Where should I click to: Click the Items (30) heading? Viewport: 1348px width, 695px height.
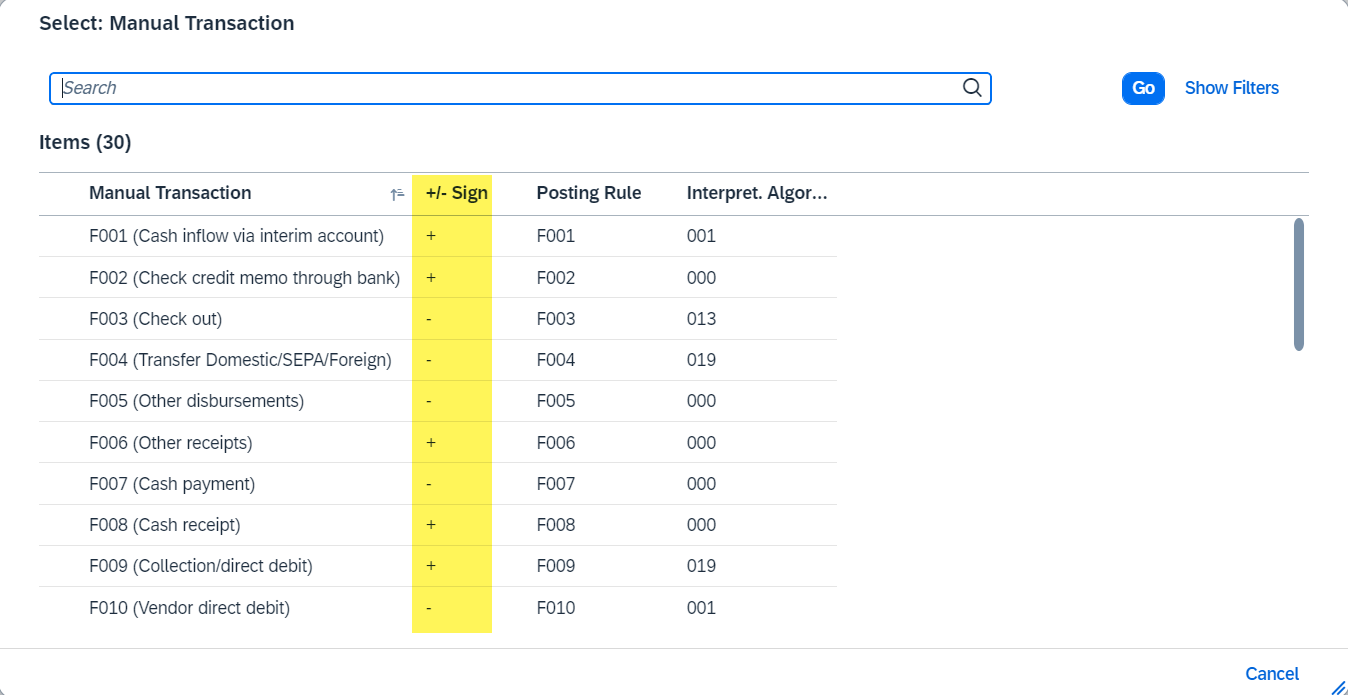[x=85, y=142]
